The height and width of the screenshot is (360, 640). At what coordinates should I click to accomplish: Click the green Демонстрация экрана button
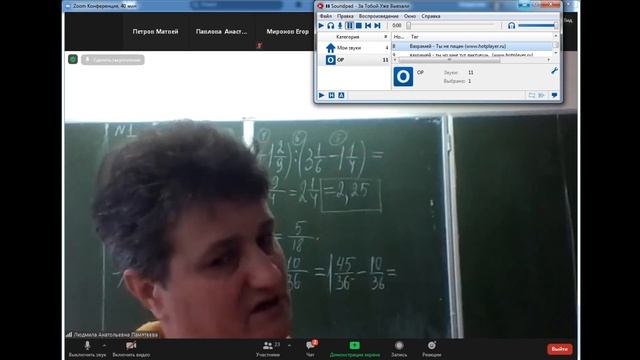354,349
